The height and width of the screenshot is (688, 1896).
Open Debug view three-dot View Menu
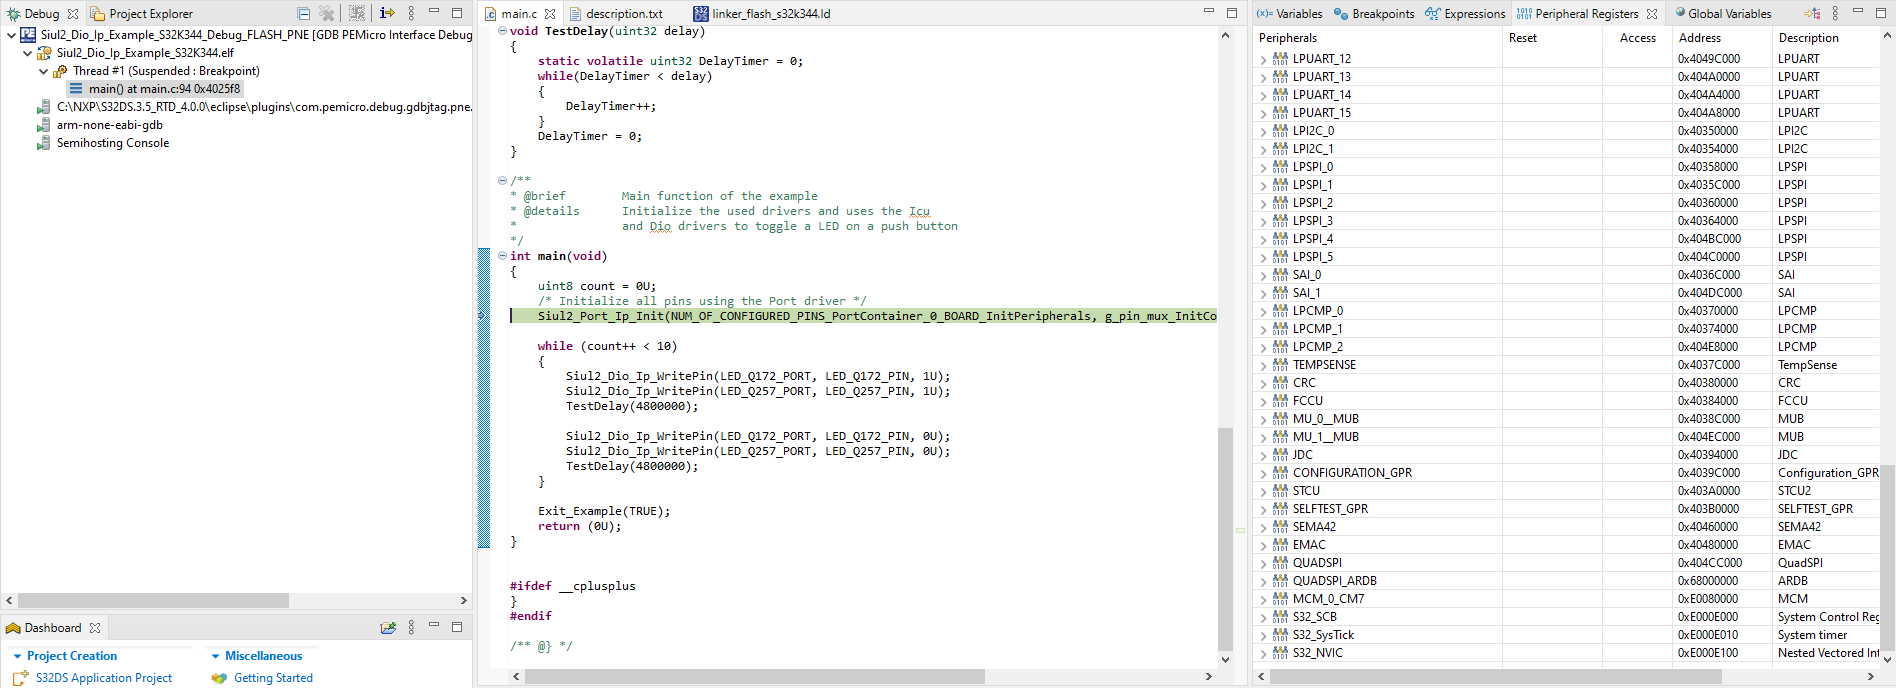411,13
